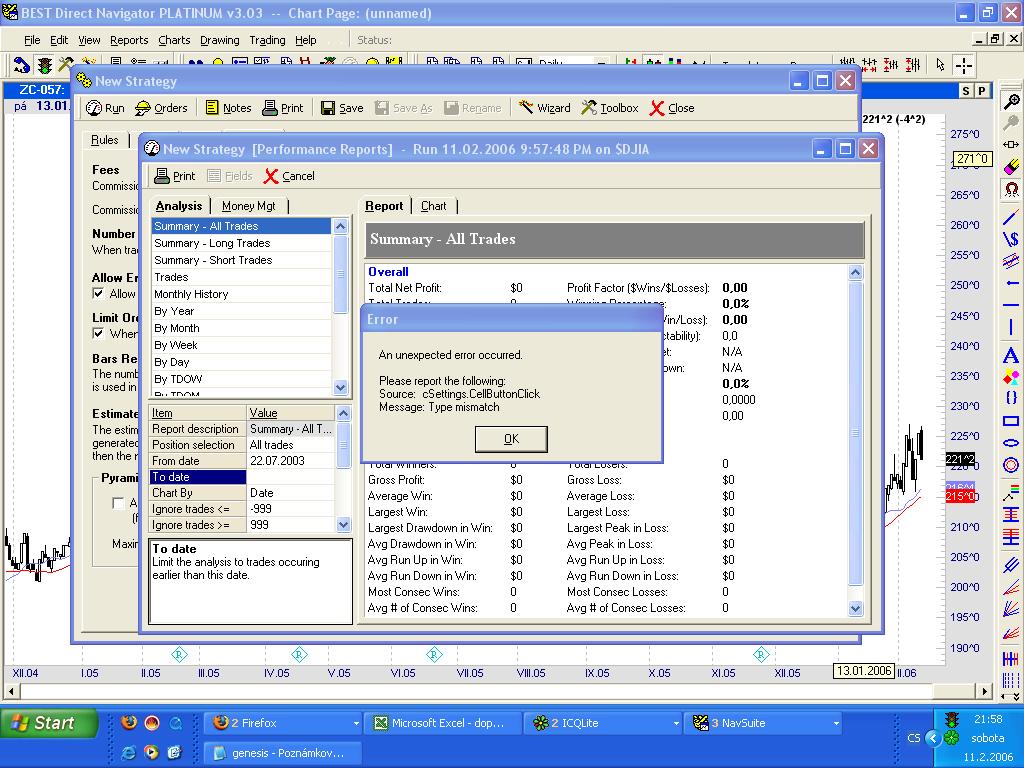
Task: Select the To date value field
Action: click(290, 477)
